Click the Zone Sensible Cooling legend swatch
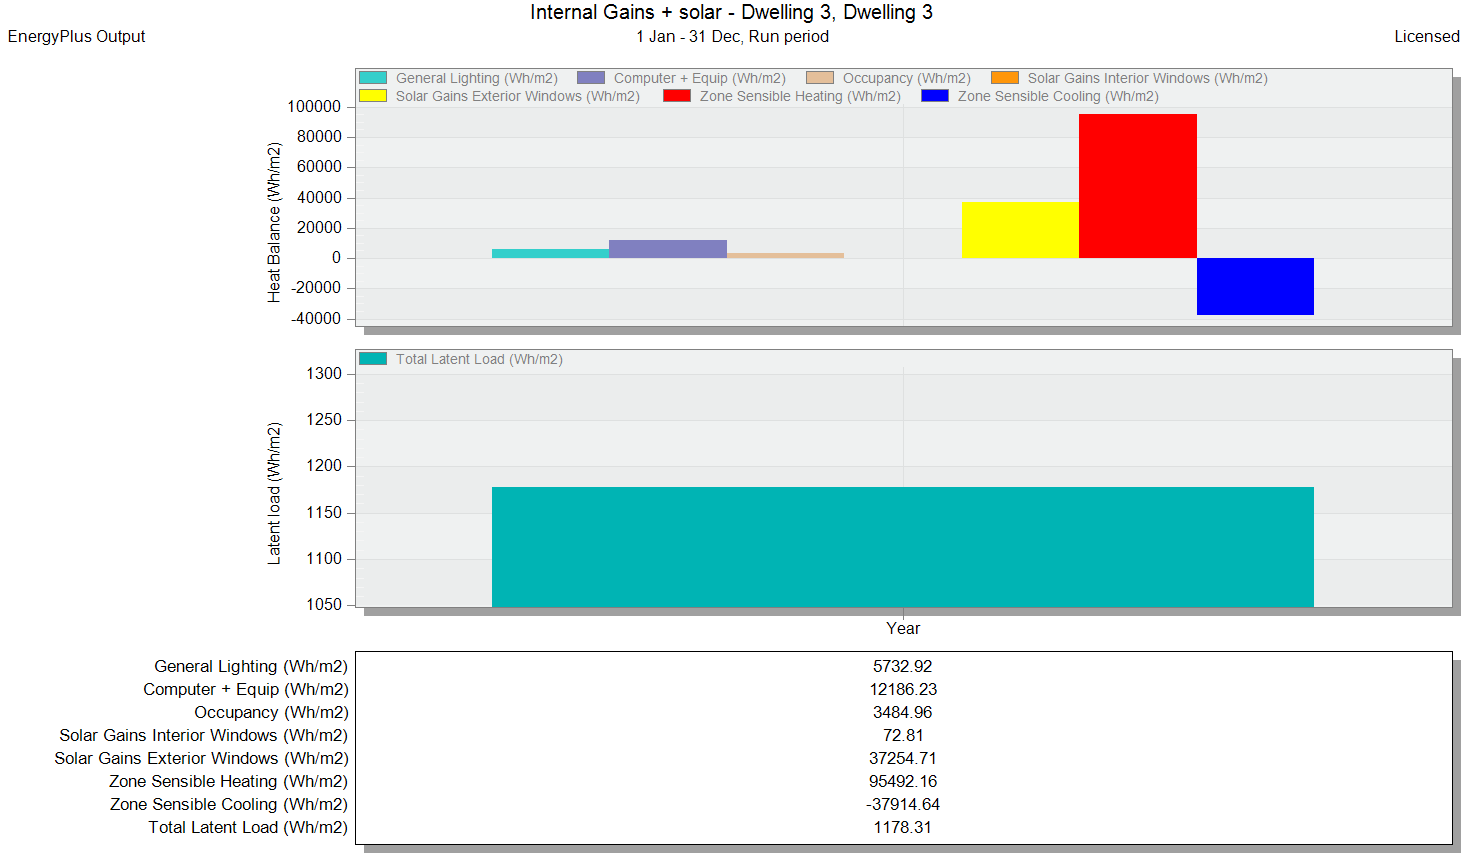 coord(935,96)
